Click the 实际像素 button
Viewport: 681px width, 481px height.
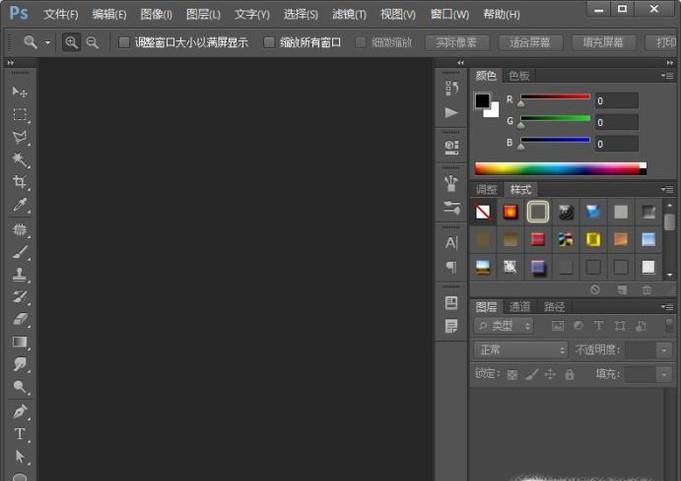(x=456, y=42)
